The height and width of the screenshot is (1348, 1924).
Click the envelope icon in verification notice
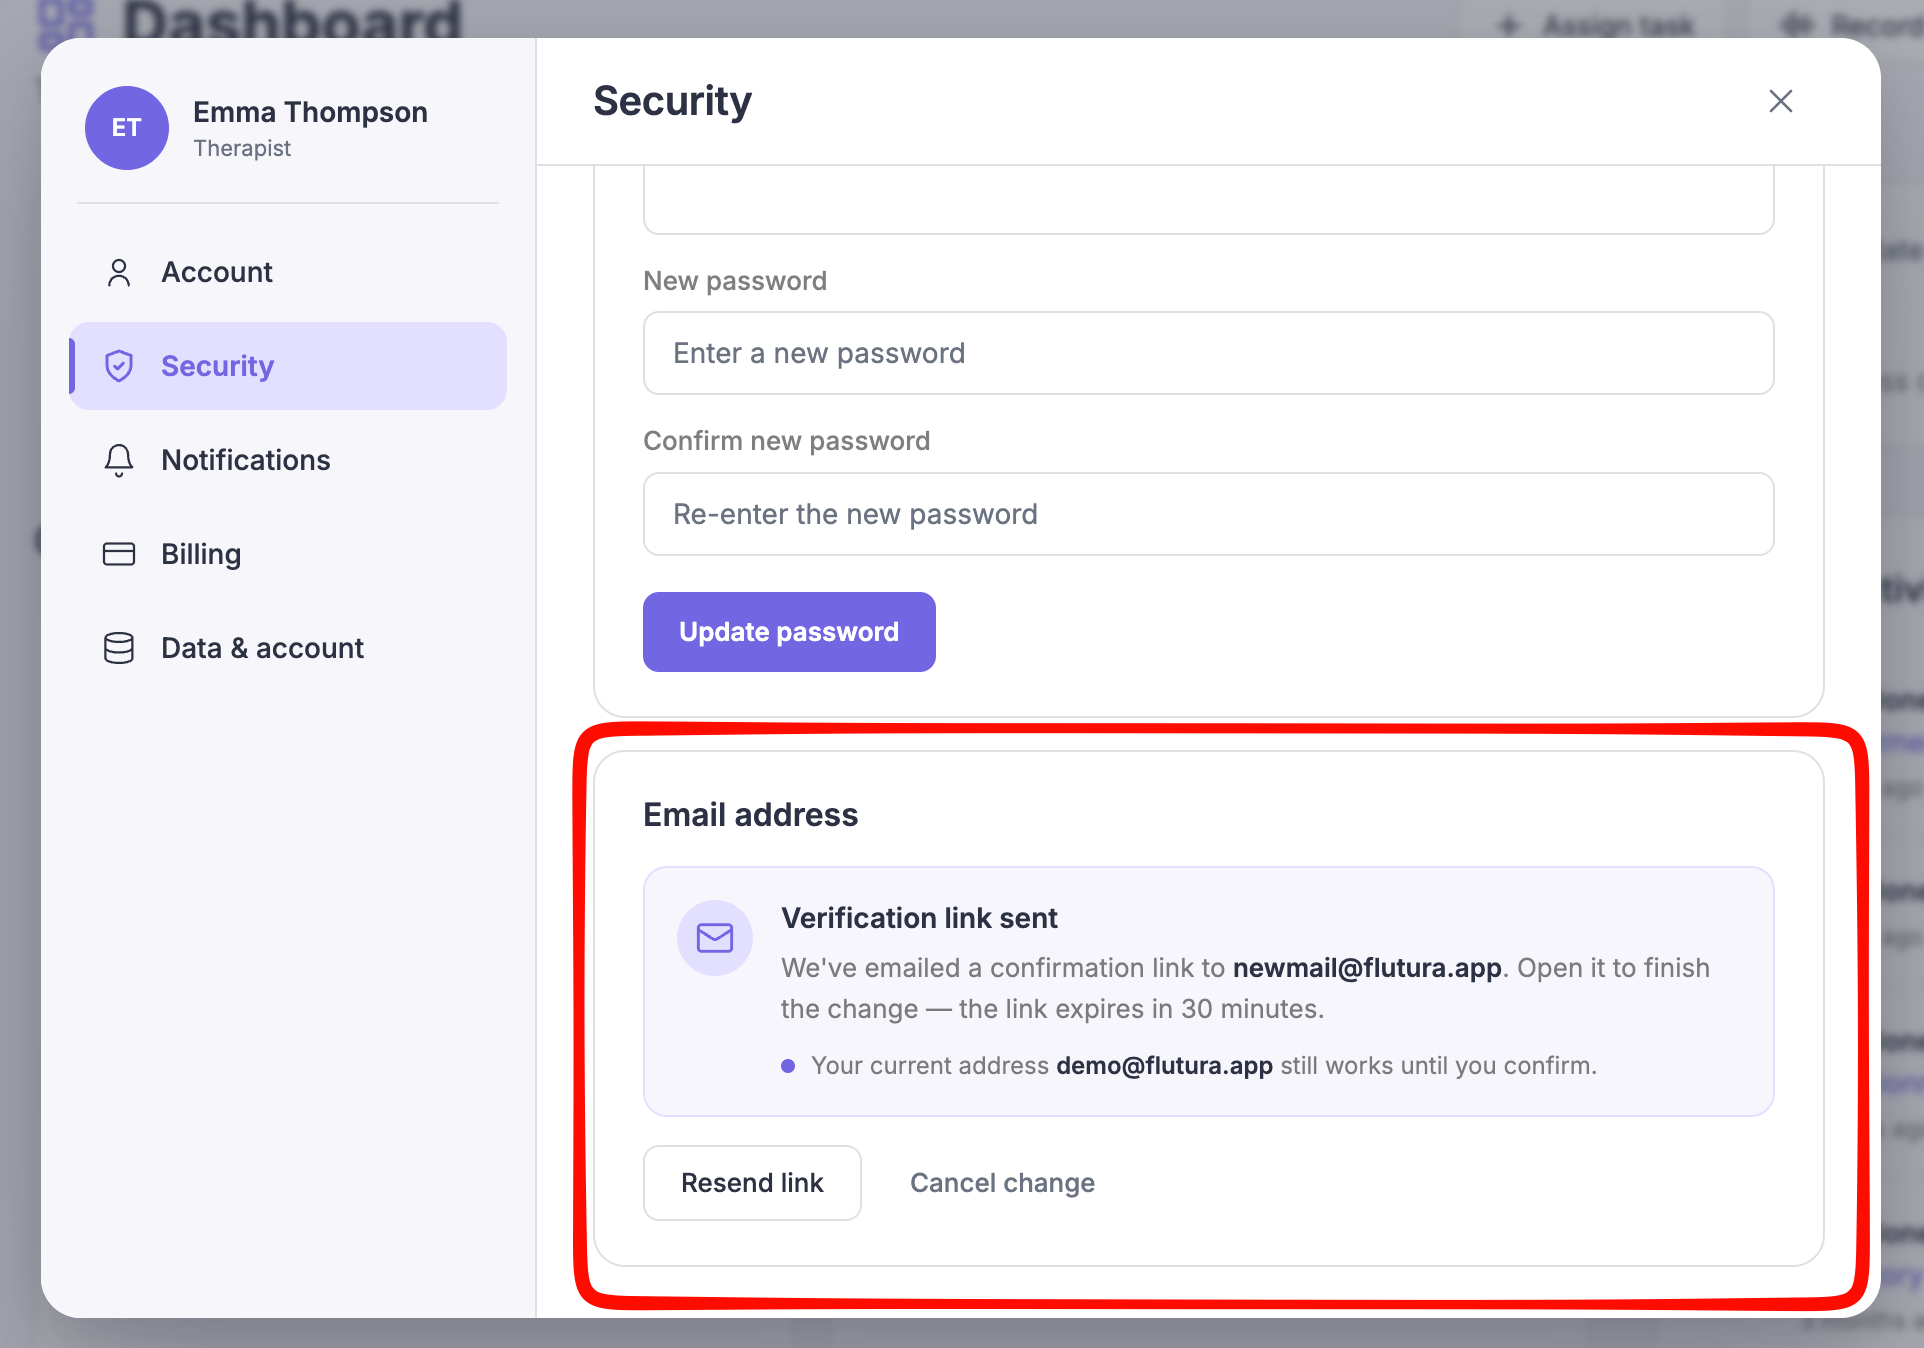715,938
